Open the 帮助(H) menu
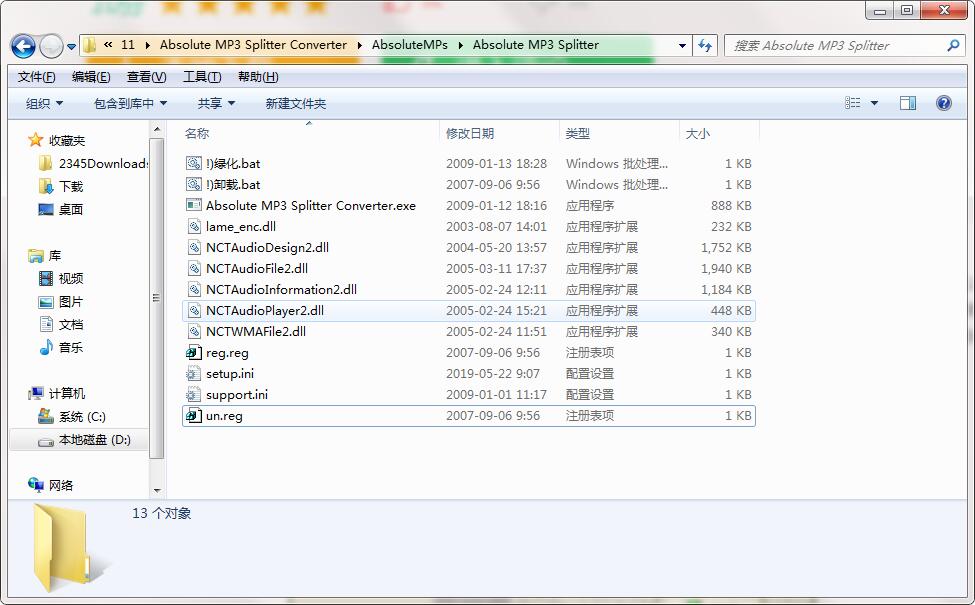This screenshot has width=975, height=605. tap(258, 77)
